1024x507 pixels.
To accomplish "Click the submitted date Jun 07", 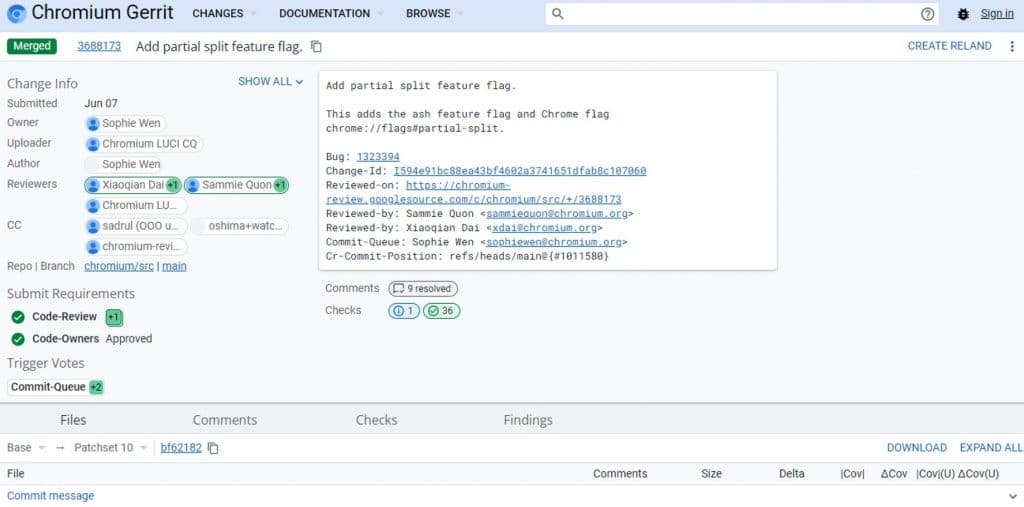I will (101, 103).
